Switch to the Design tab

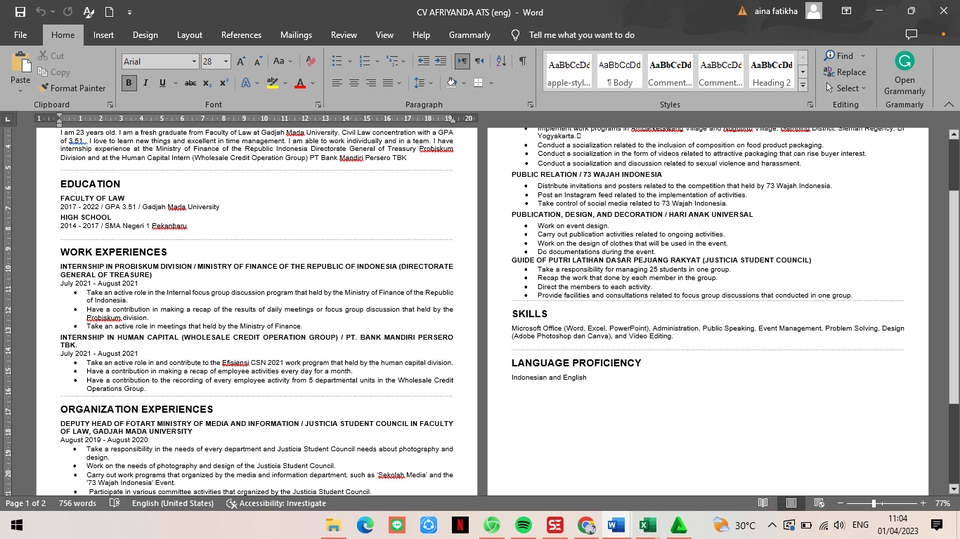(x=145, y=35)
